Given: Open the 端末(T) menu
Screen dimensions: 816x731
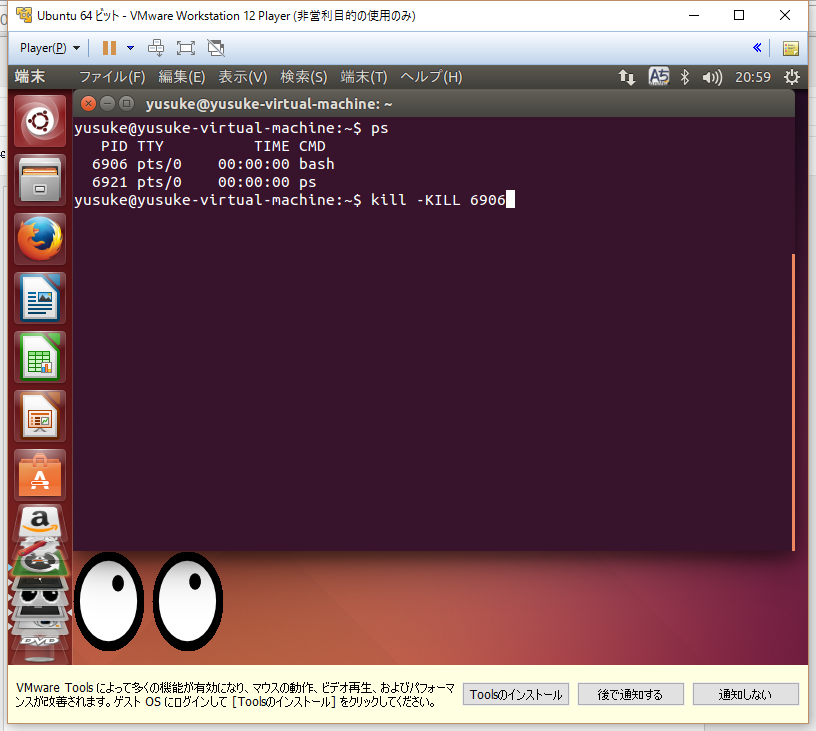Looking at the screenshot, I should (x=364, y=76).
